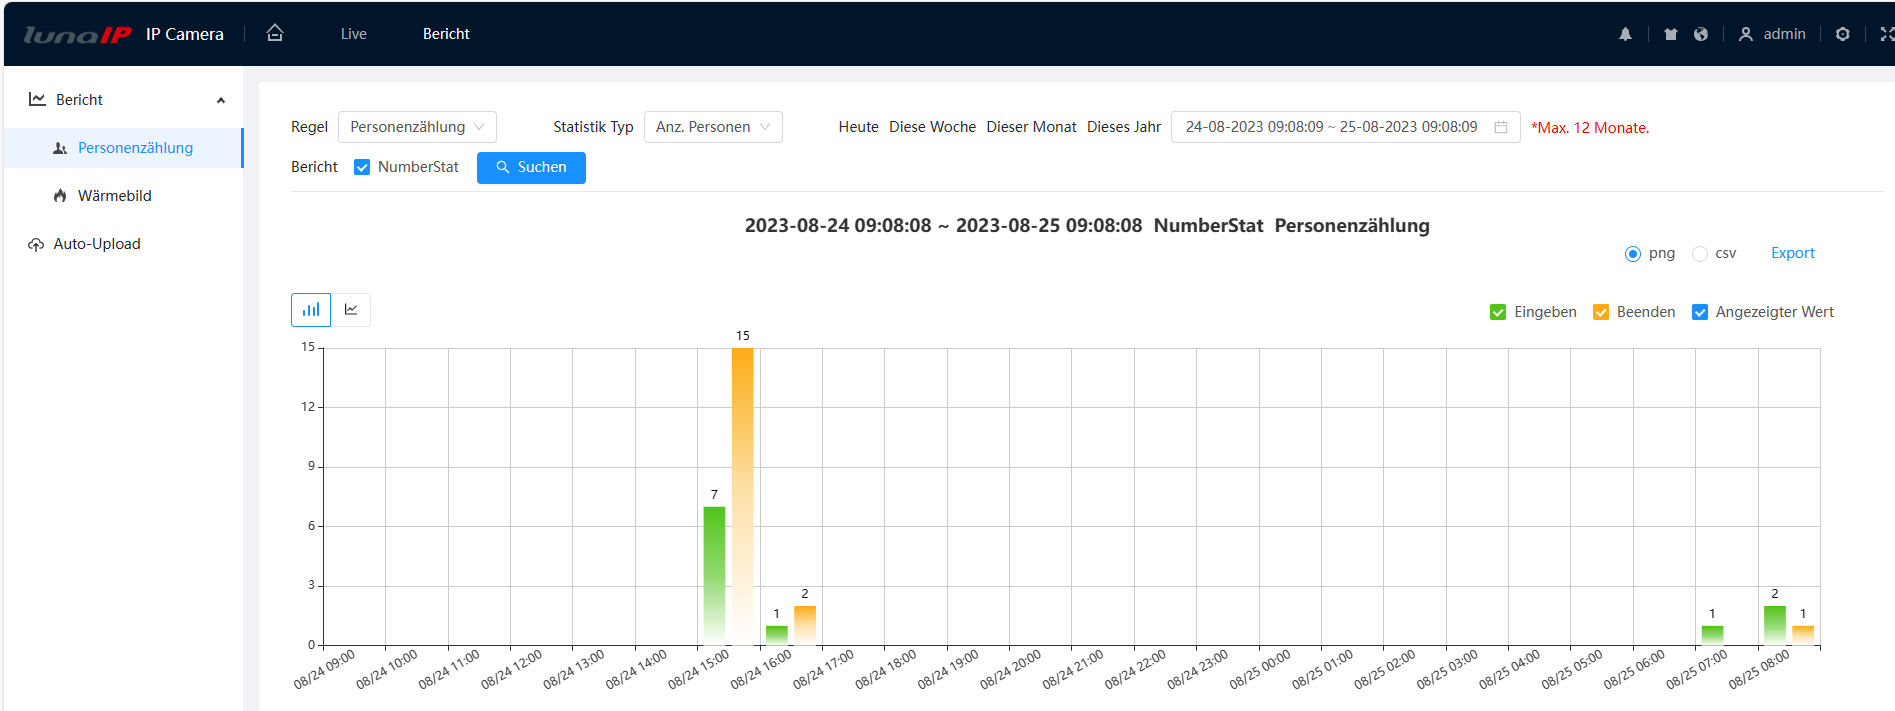Select the csv export format
1895x711 pixels.
(x=1700, y=254)
